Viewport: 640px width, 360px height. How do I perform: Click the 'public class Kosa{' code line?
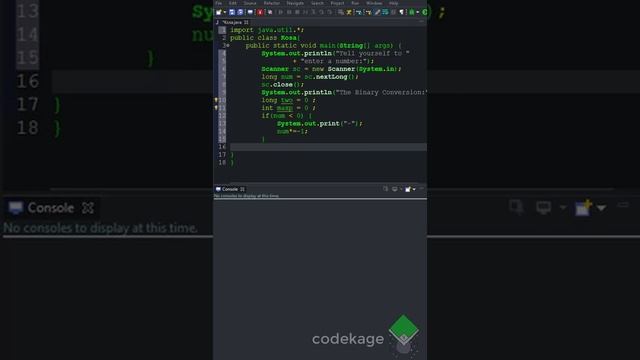tap(265, 38)
